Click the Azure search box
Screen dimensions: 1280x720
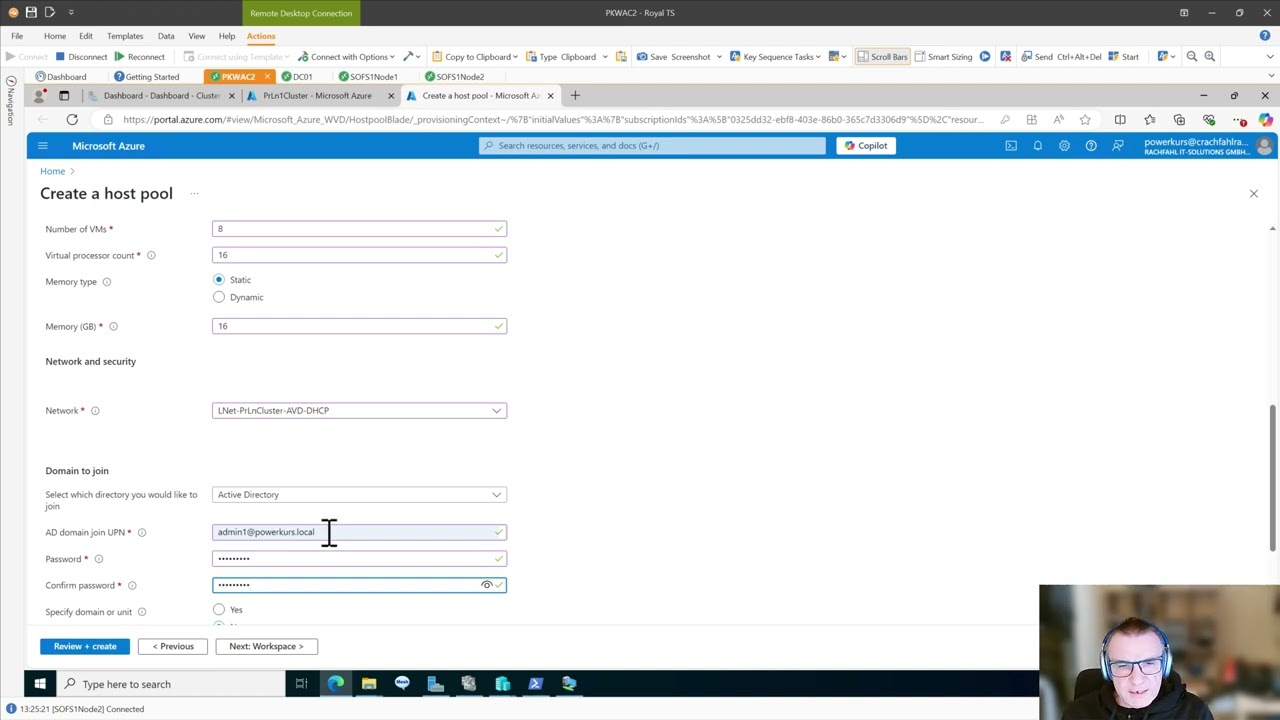pyautogui.click(x=652, y=146)
